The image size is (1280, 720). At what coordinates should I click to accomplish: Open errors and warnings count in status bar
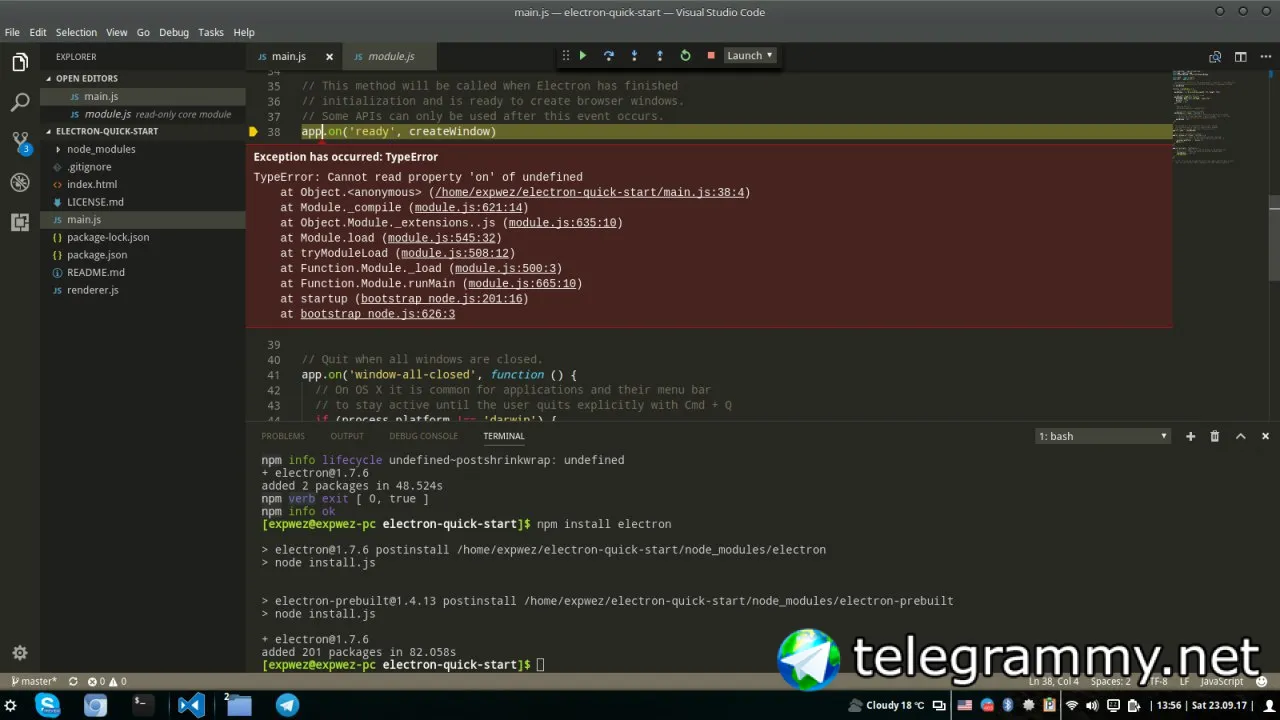[x=107, y=682]
